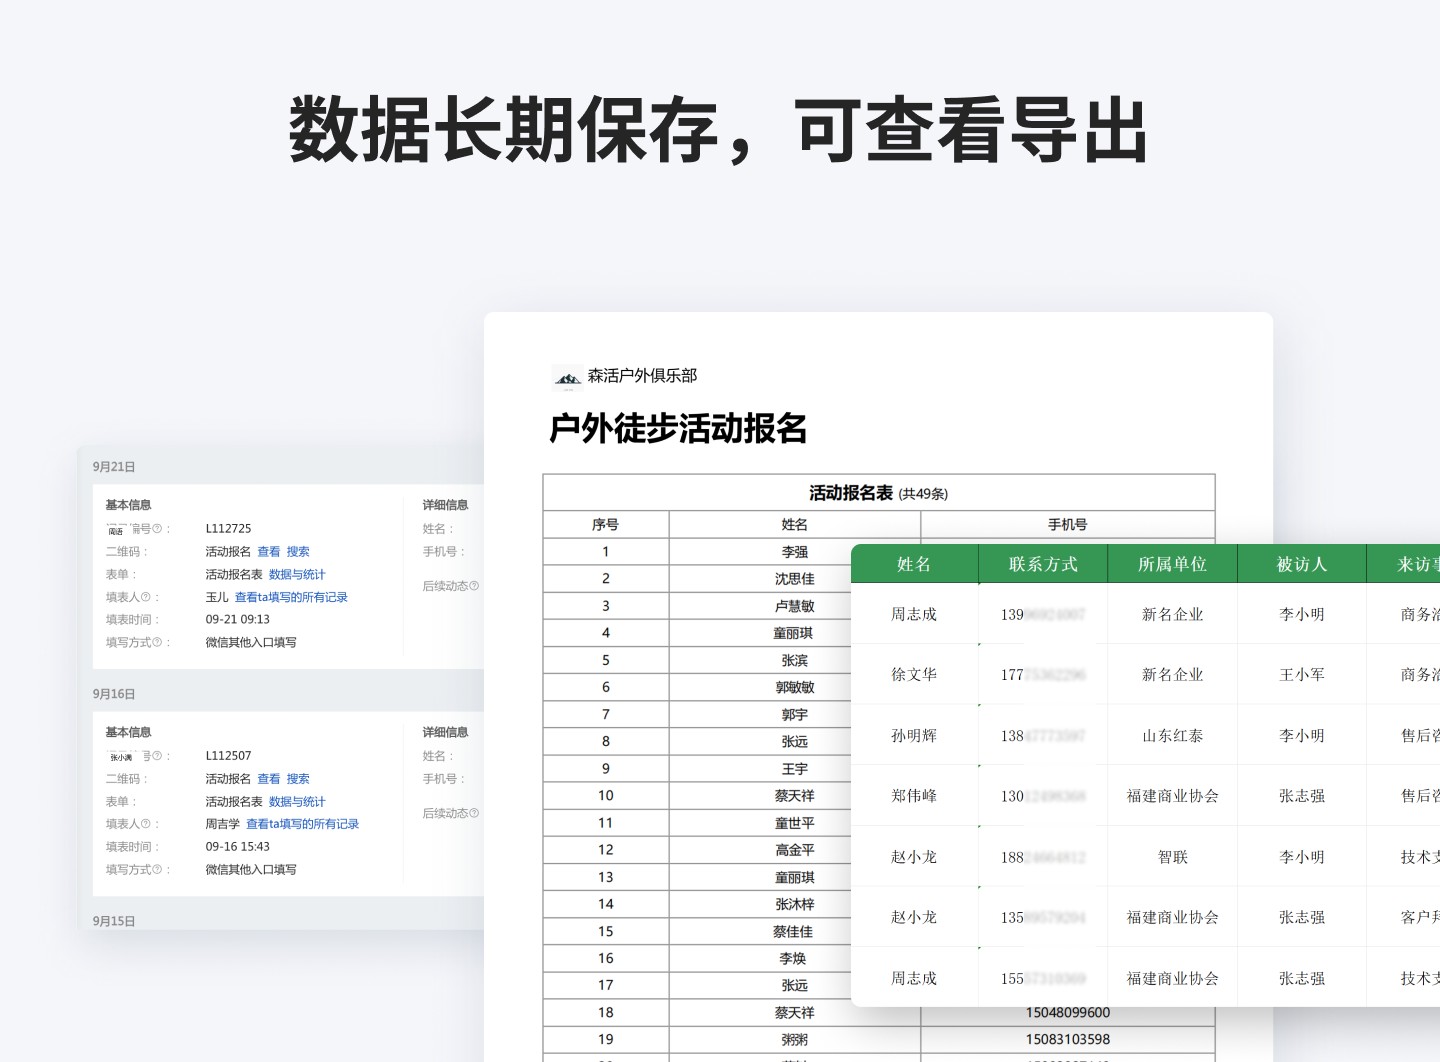Image resolution: width=1440 pixels, height=1062 pixels.
Task: View all records filled by 周吉学
Action: click(300, 824)
